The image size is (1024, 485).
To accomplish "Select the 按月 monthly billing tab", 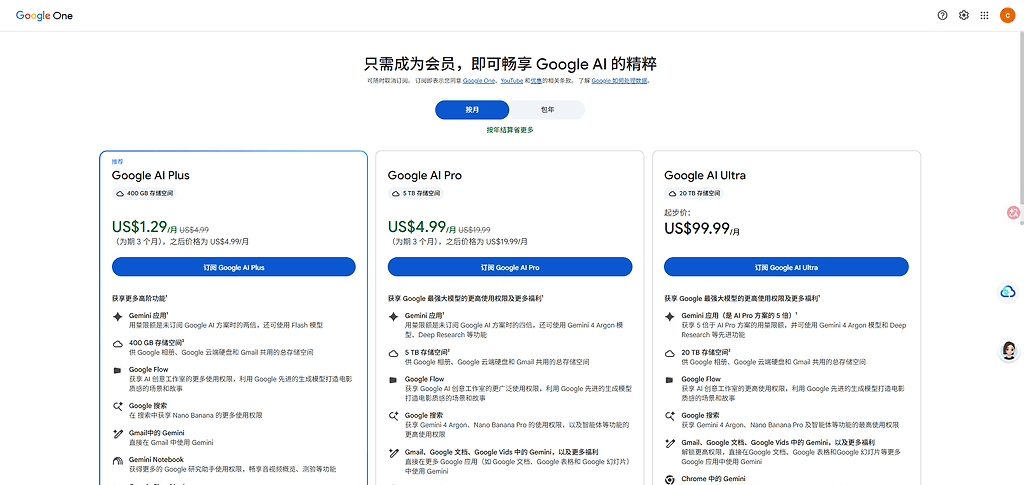I will tap(472, 110).
